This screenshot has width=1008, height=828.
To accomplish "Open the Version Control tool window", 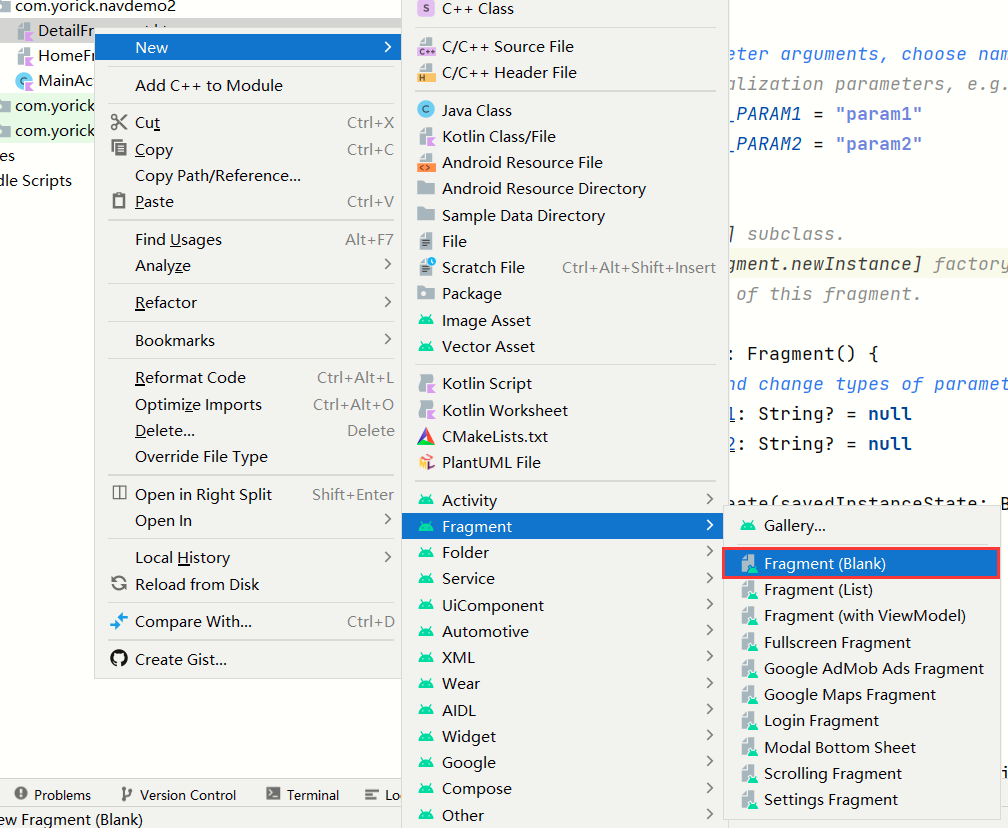I will pyautogui.click(x=178, y=795).
